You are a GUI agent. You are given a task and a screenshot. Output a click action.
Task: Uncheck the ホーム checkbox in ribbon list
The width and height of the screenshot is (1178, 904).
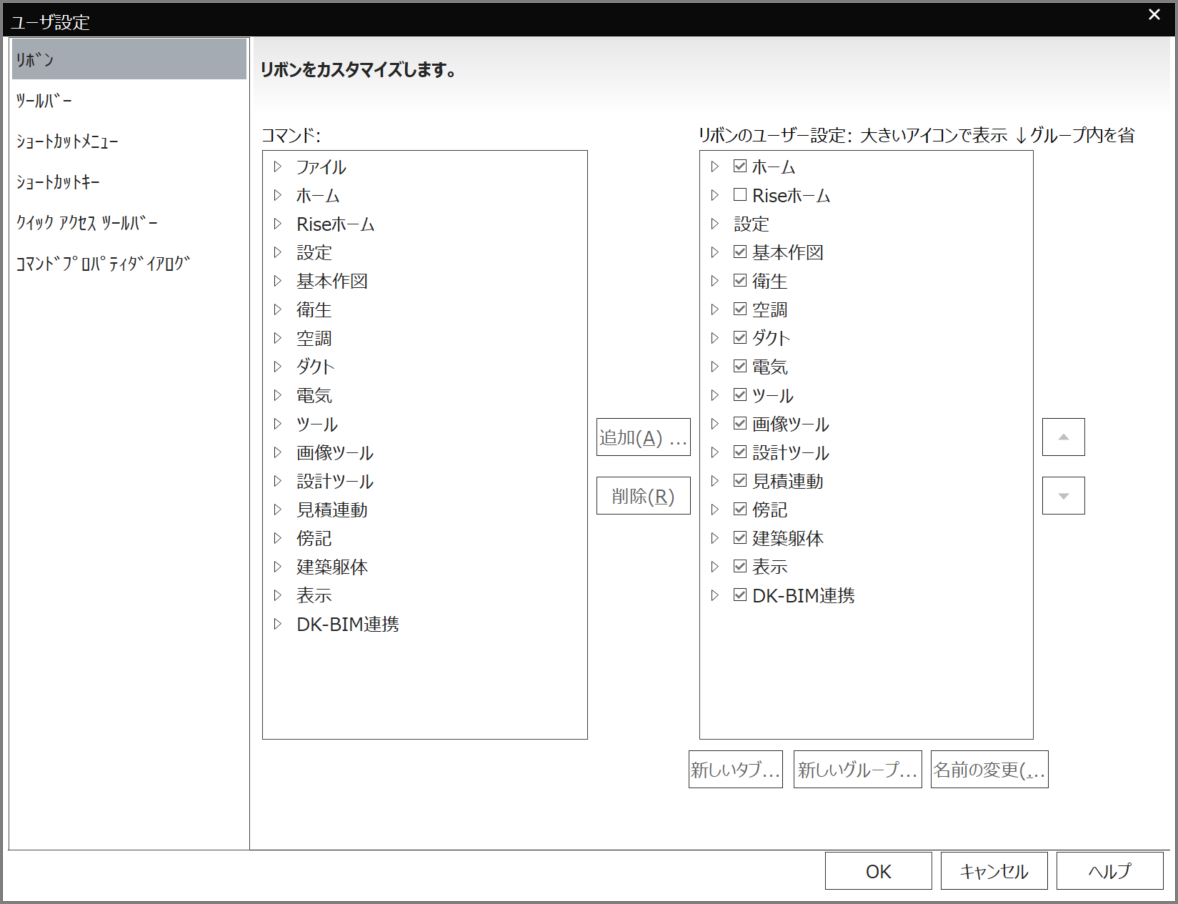pyautogui.click(x=740, y=167)
